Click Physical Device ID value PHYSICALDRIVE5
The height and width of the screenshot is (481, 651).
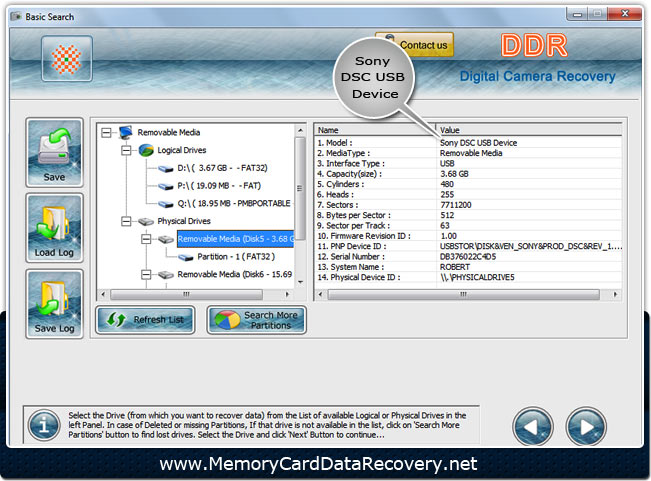pyautogui.click(x=477, y=277)
